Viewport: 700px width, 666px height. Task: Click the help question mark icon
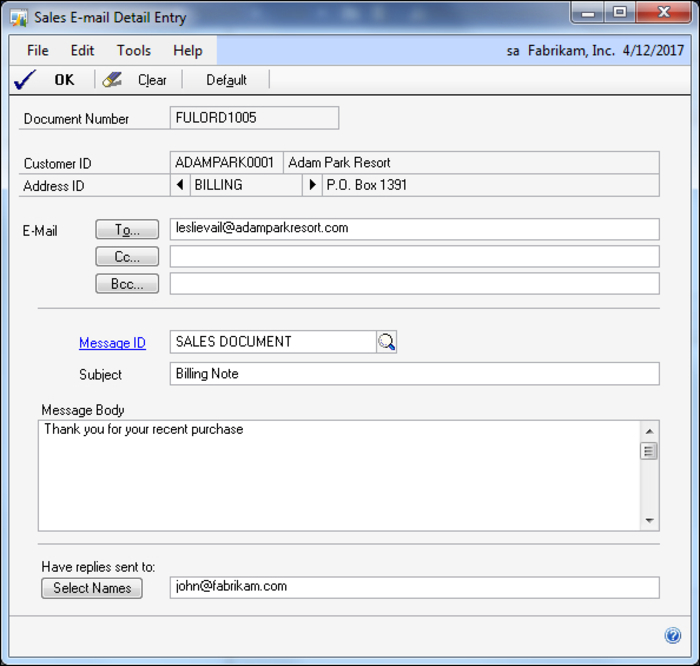coord(672,635)
